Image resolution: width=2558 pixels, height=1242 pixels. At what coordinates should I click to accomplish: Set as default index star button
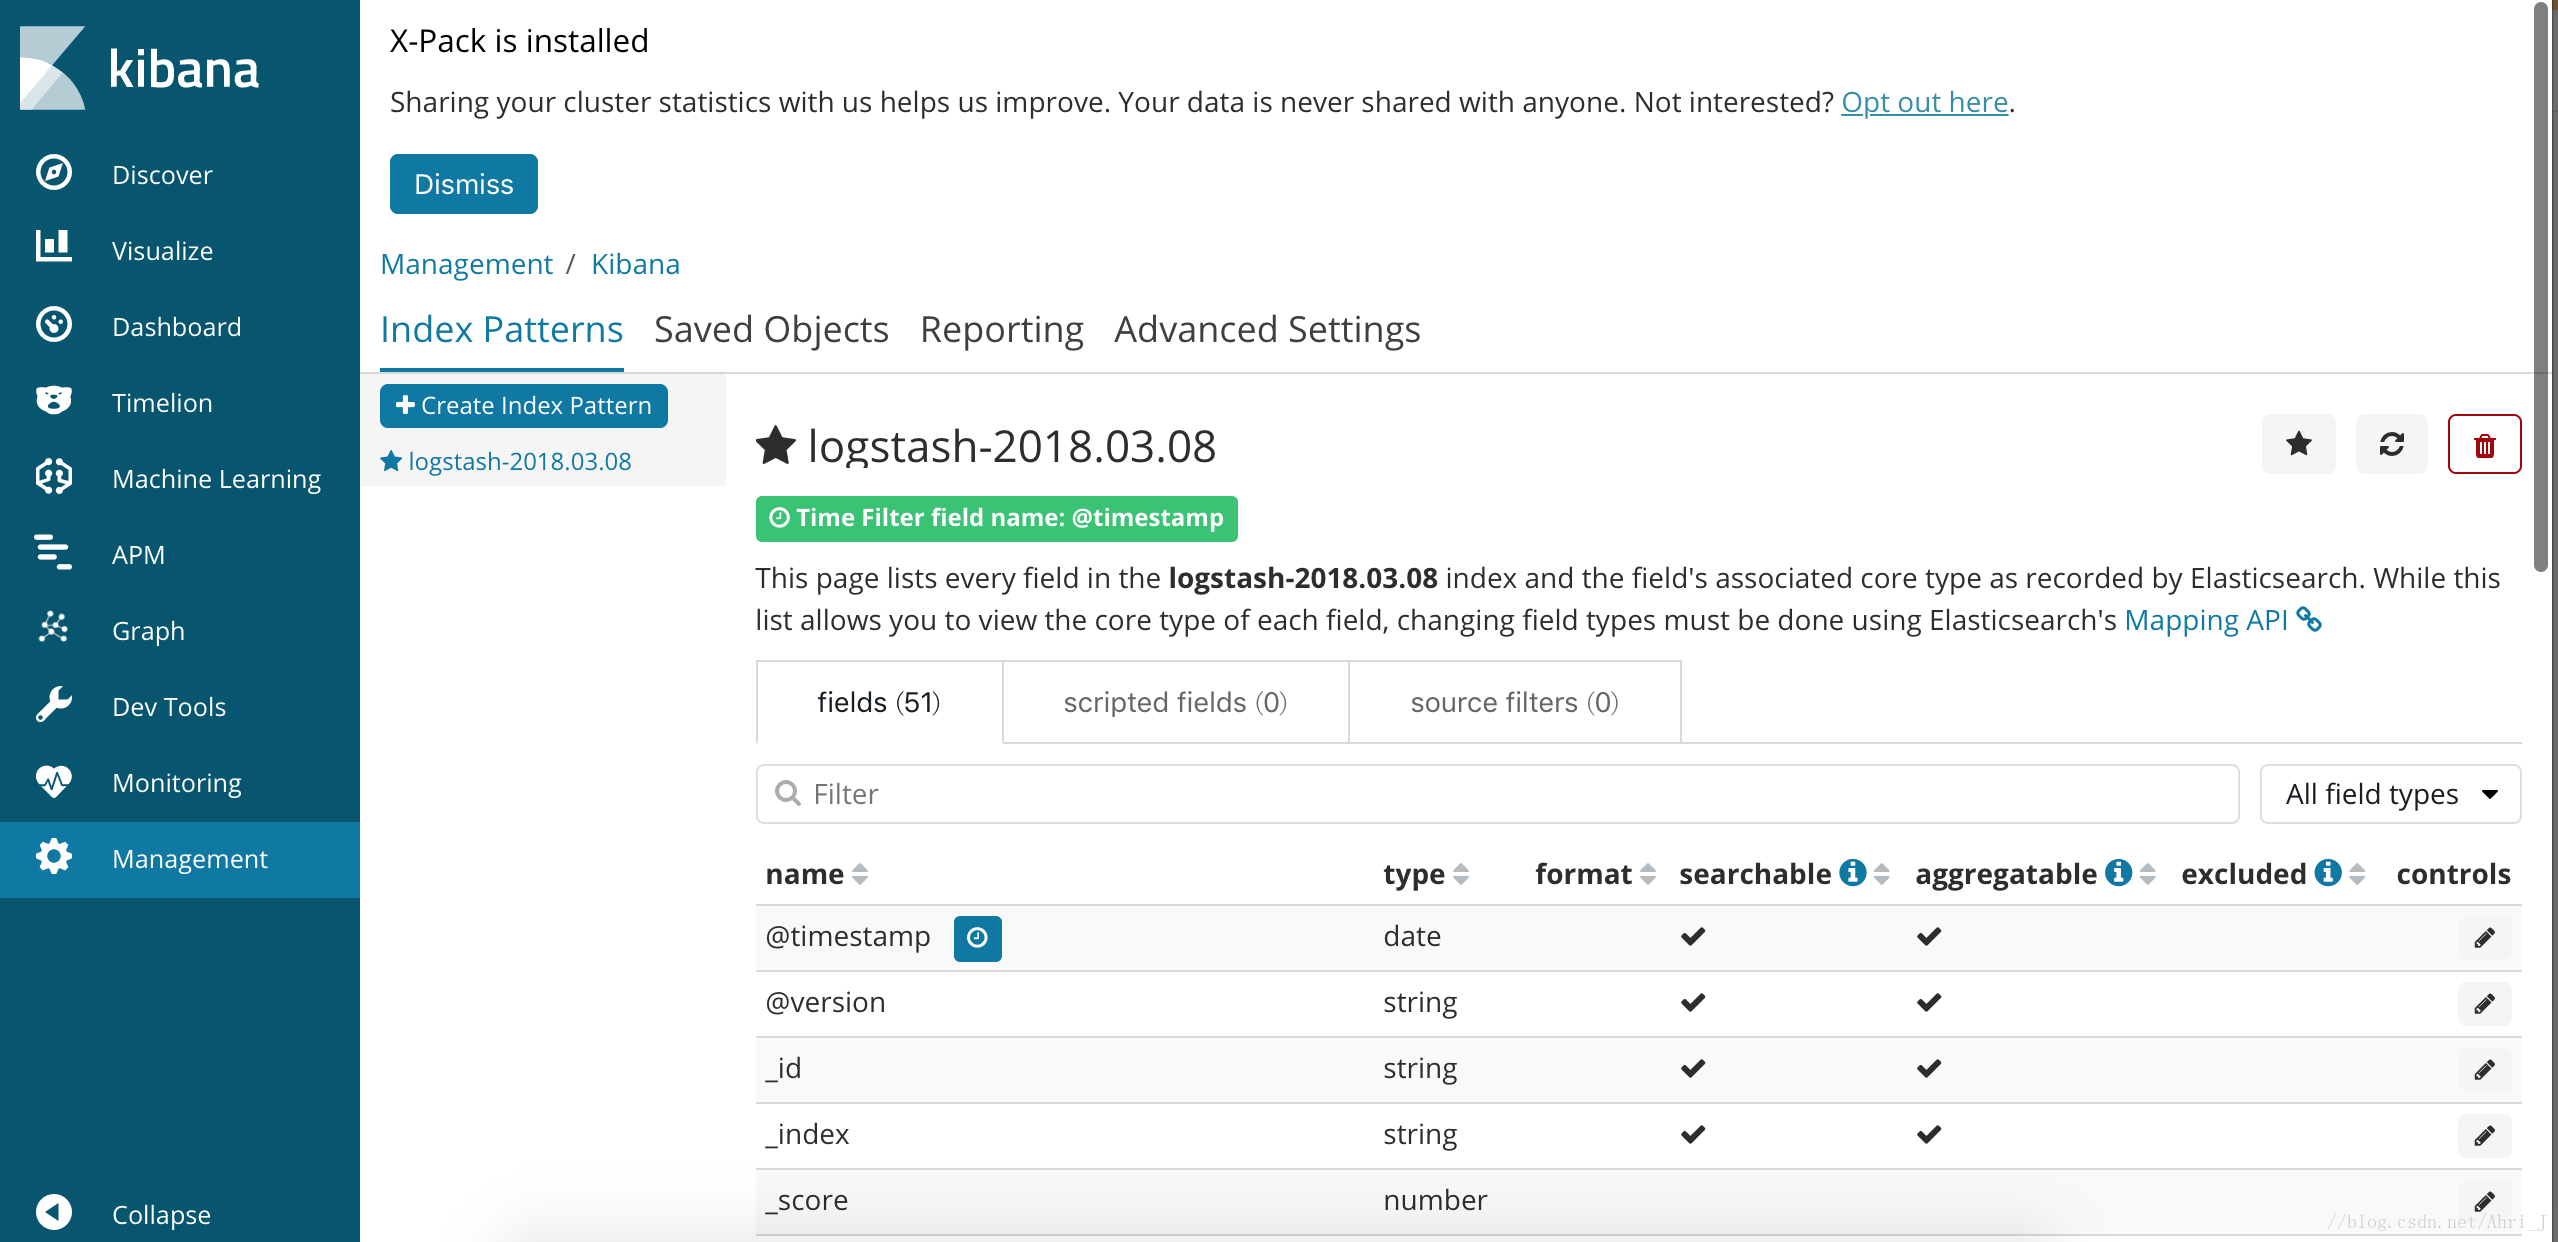2299,444
